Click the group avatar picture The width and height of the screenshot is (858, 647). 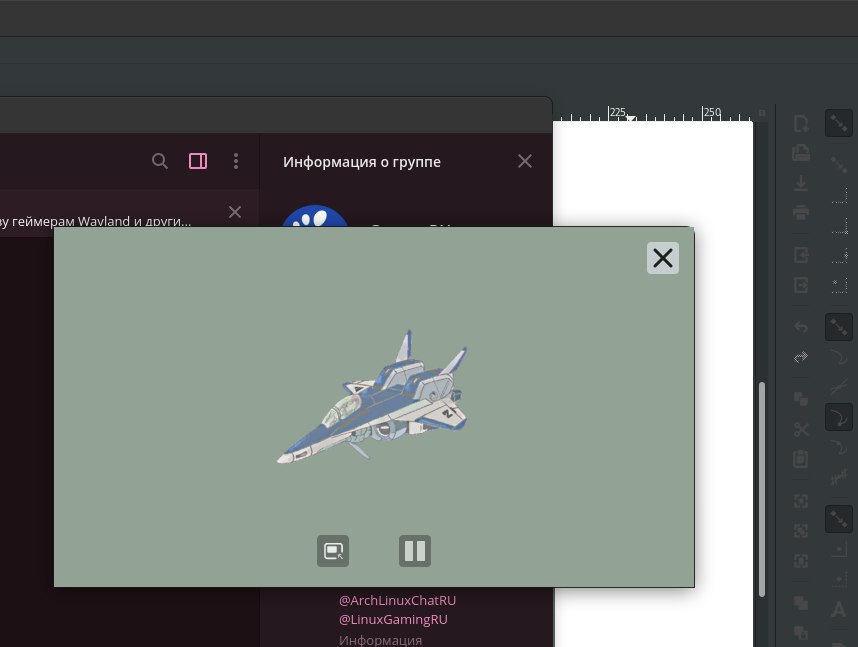[x=315, y=216]
